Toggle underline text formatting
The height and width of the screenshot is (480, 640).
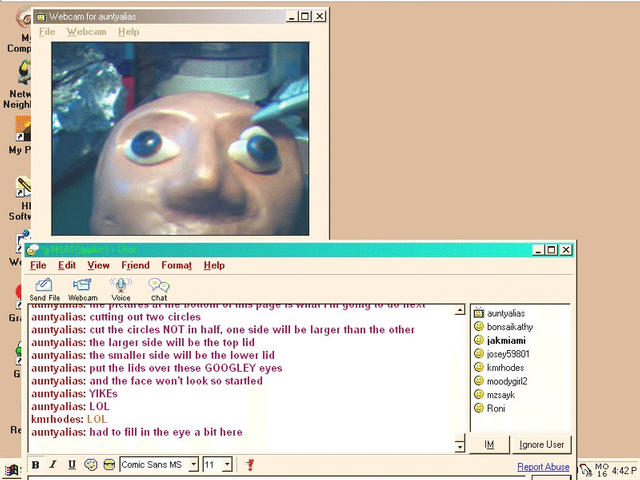coord(72,464)
